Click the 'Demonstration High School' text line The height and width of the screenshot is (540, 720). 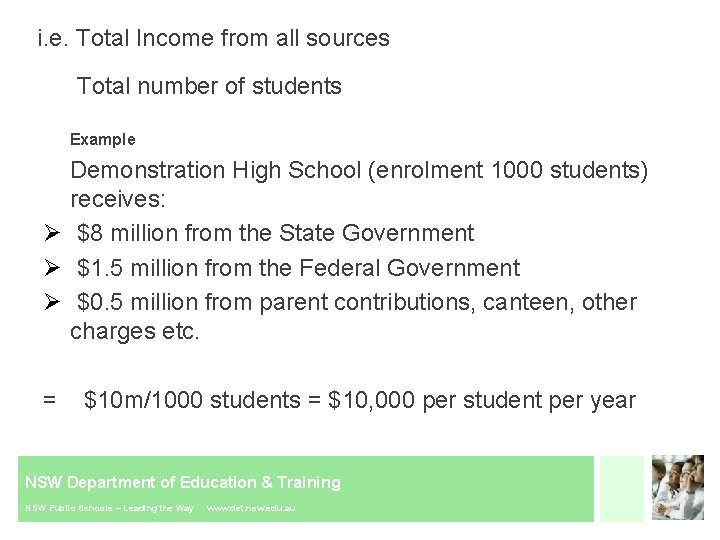pos(359,170)
